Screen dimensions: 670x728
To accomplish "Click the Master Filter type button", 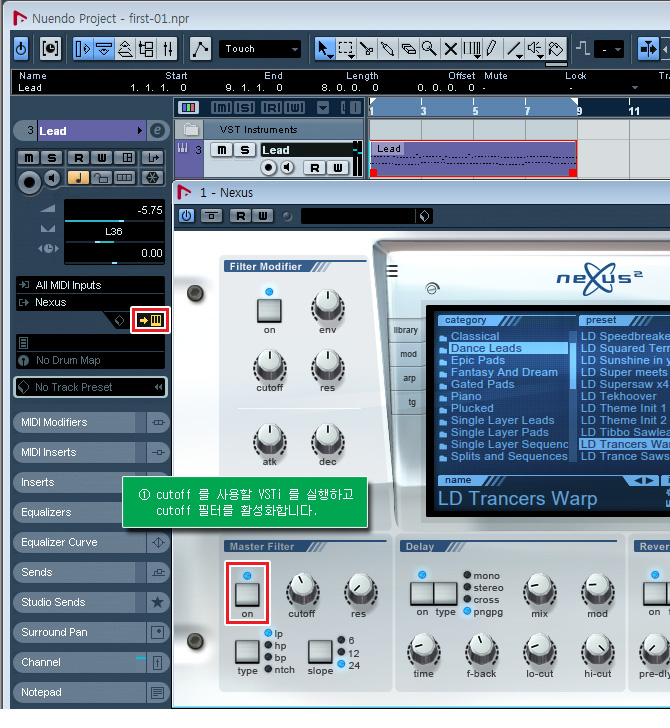I will tap(247, 651).
